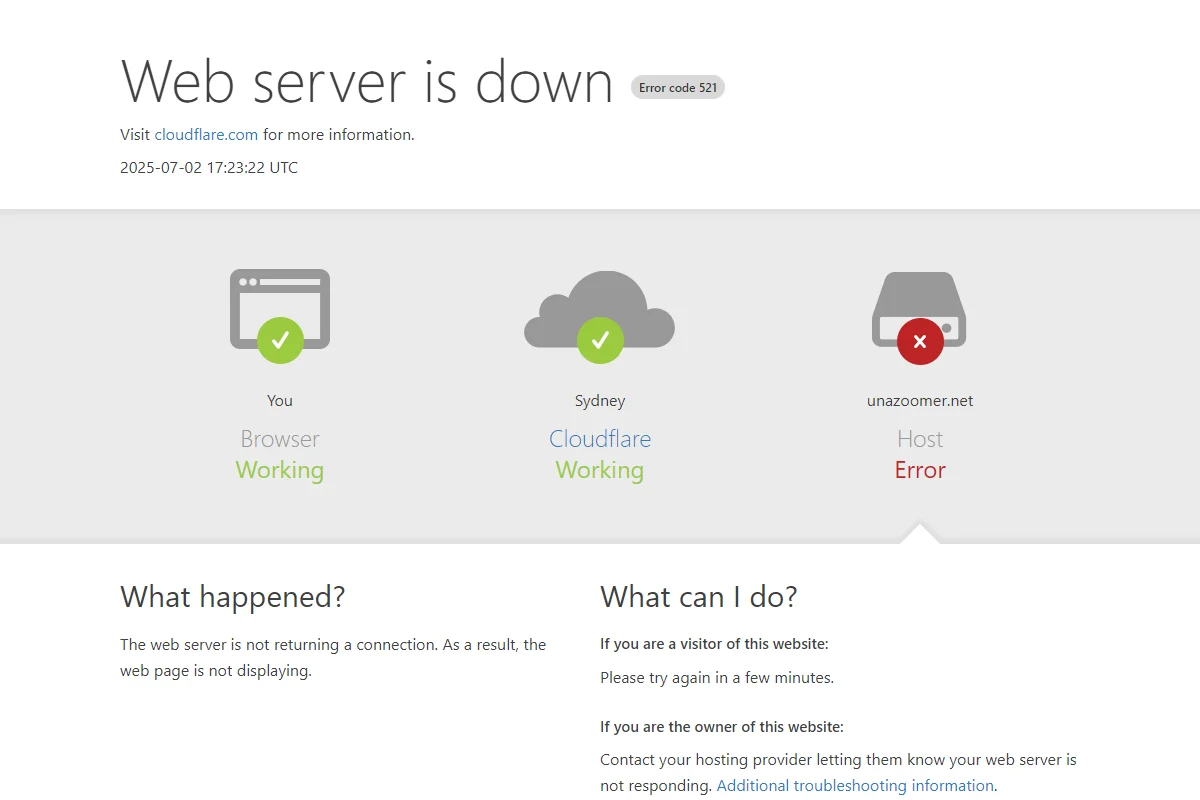Click the host server drive icon

(920, 309)
